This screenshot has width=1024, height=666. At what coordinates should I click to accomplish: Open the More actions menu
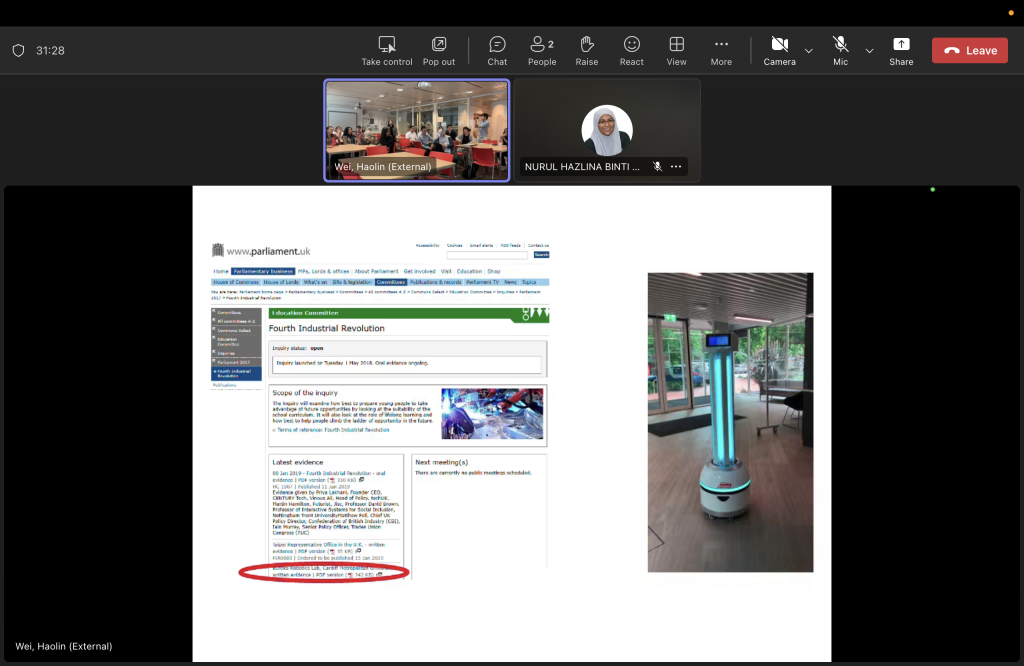coord(721,51)
